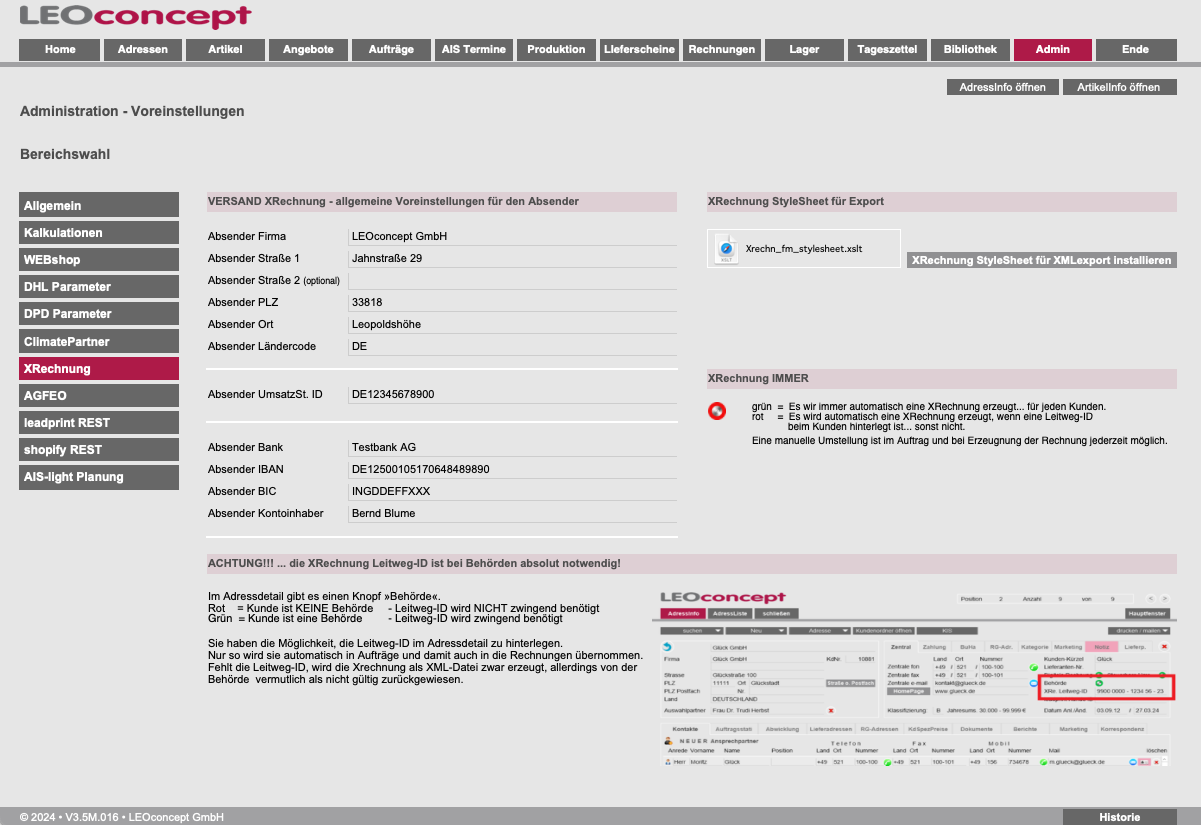Install the XRechnung StyleSheet für XMLexport

(x=1042, y=260)
